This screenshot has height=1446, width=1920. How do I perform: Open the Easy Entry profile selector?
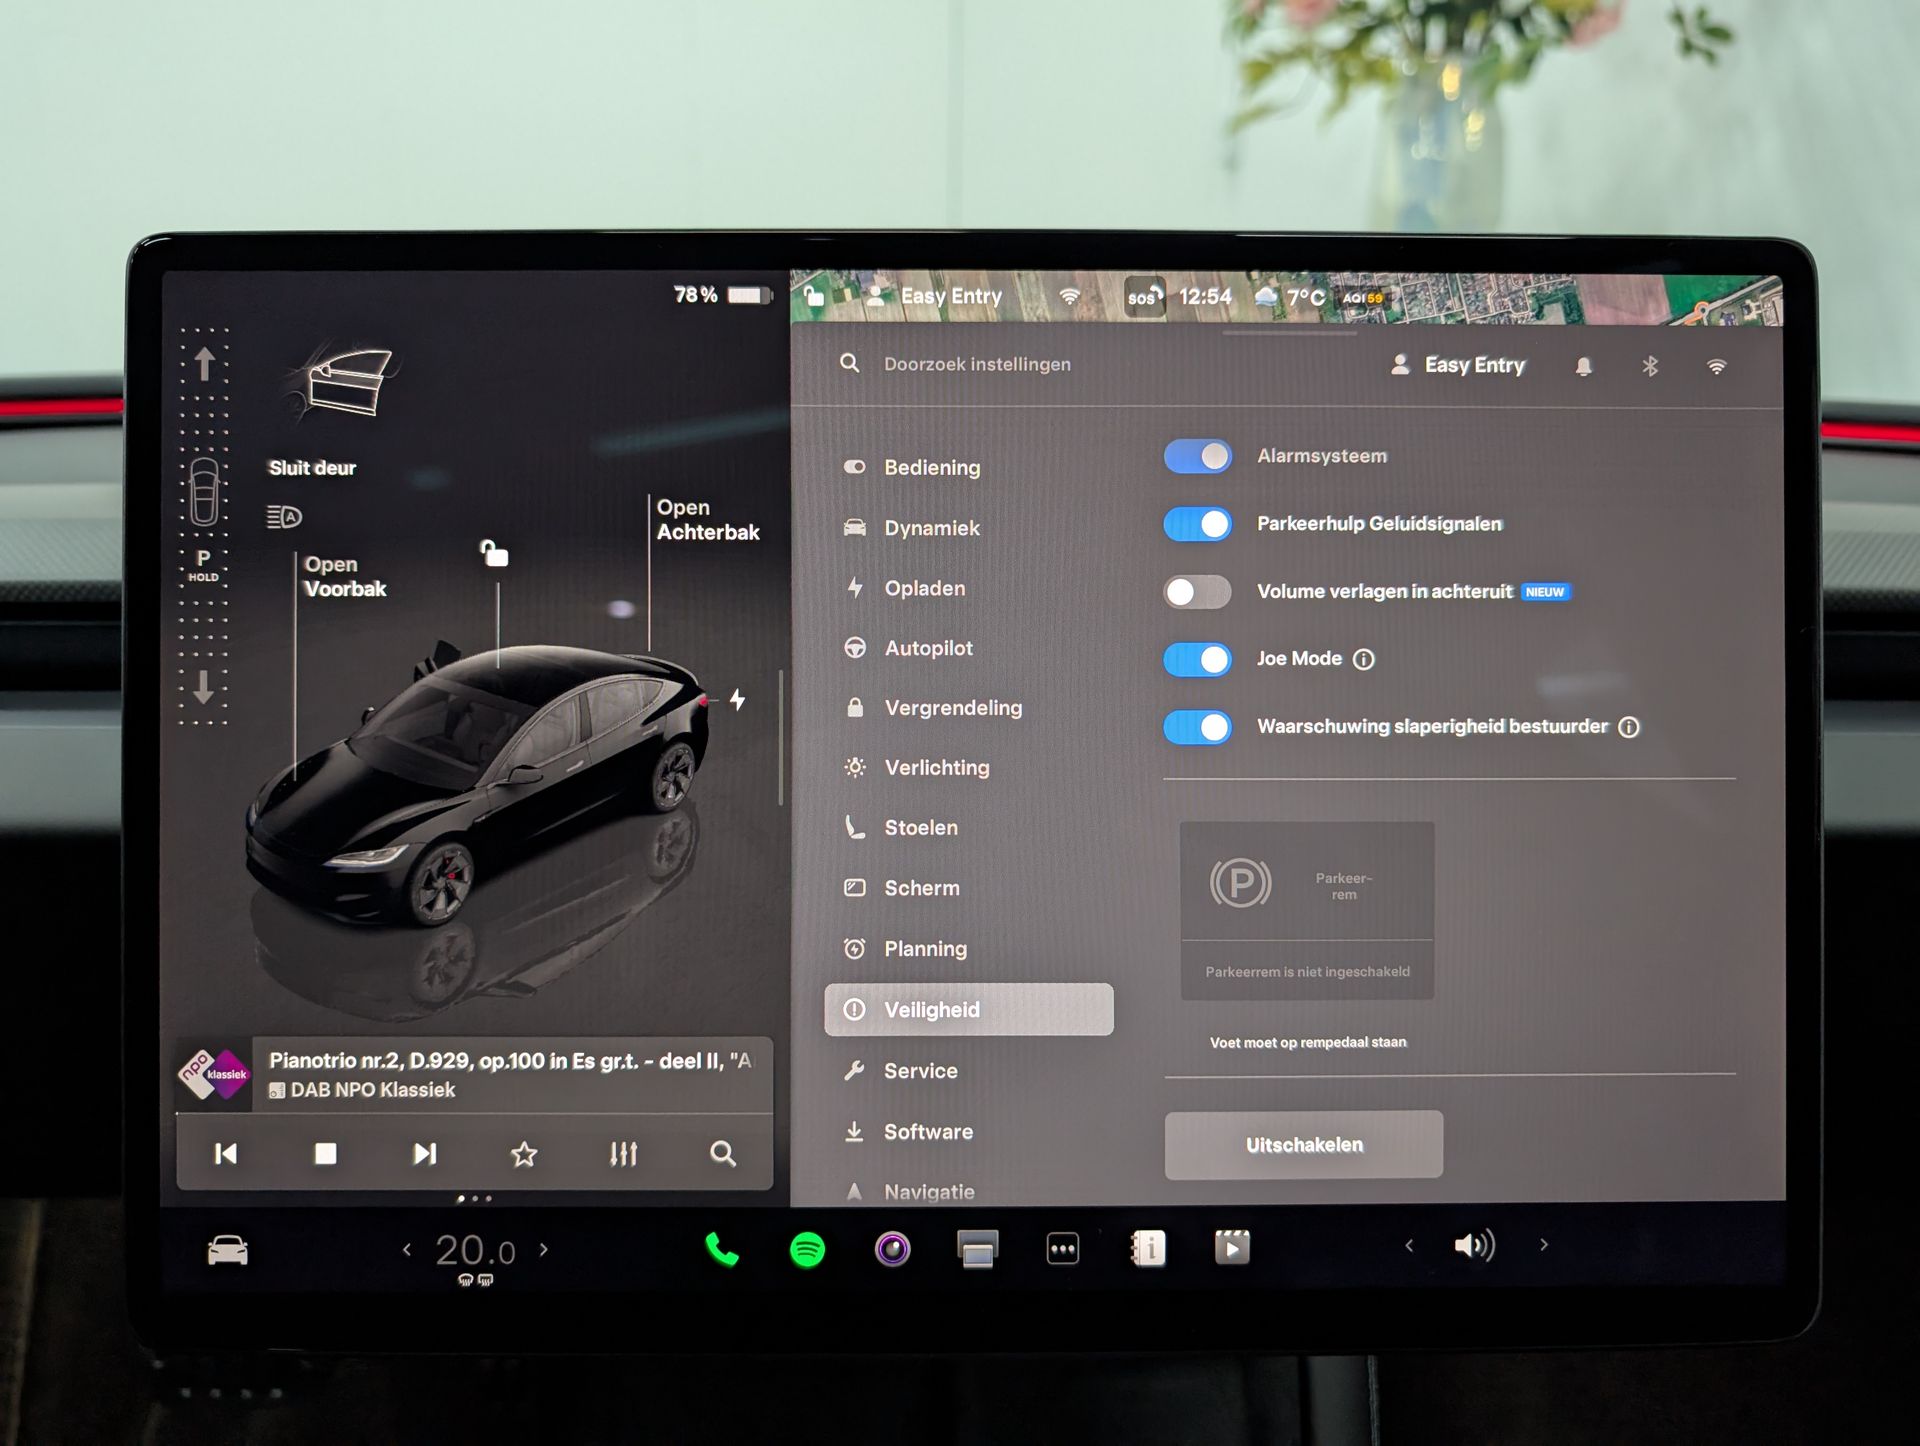[1458, 365]
